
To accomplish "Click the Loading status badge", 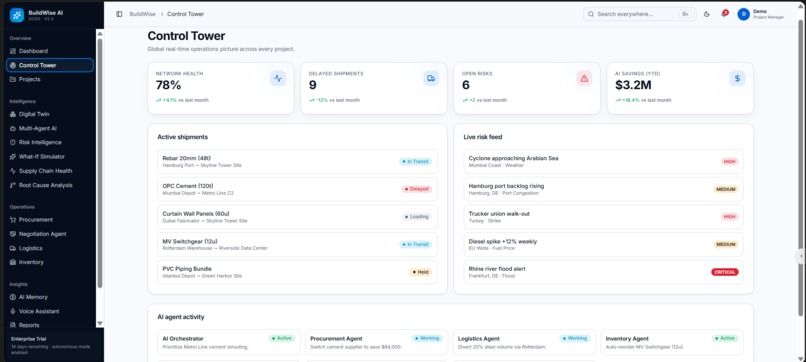I will click(417, 217).
